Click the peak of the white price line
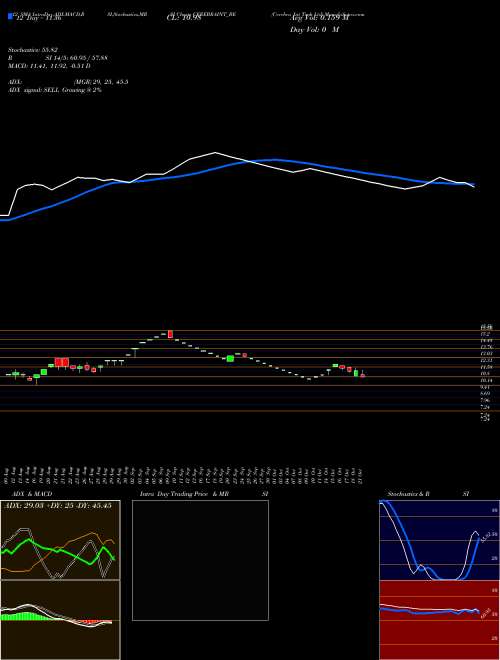 pos(215,152)
